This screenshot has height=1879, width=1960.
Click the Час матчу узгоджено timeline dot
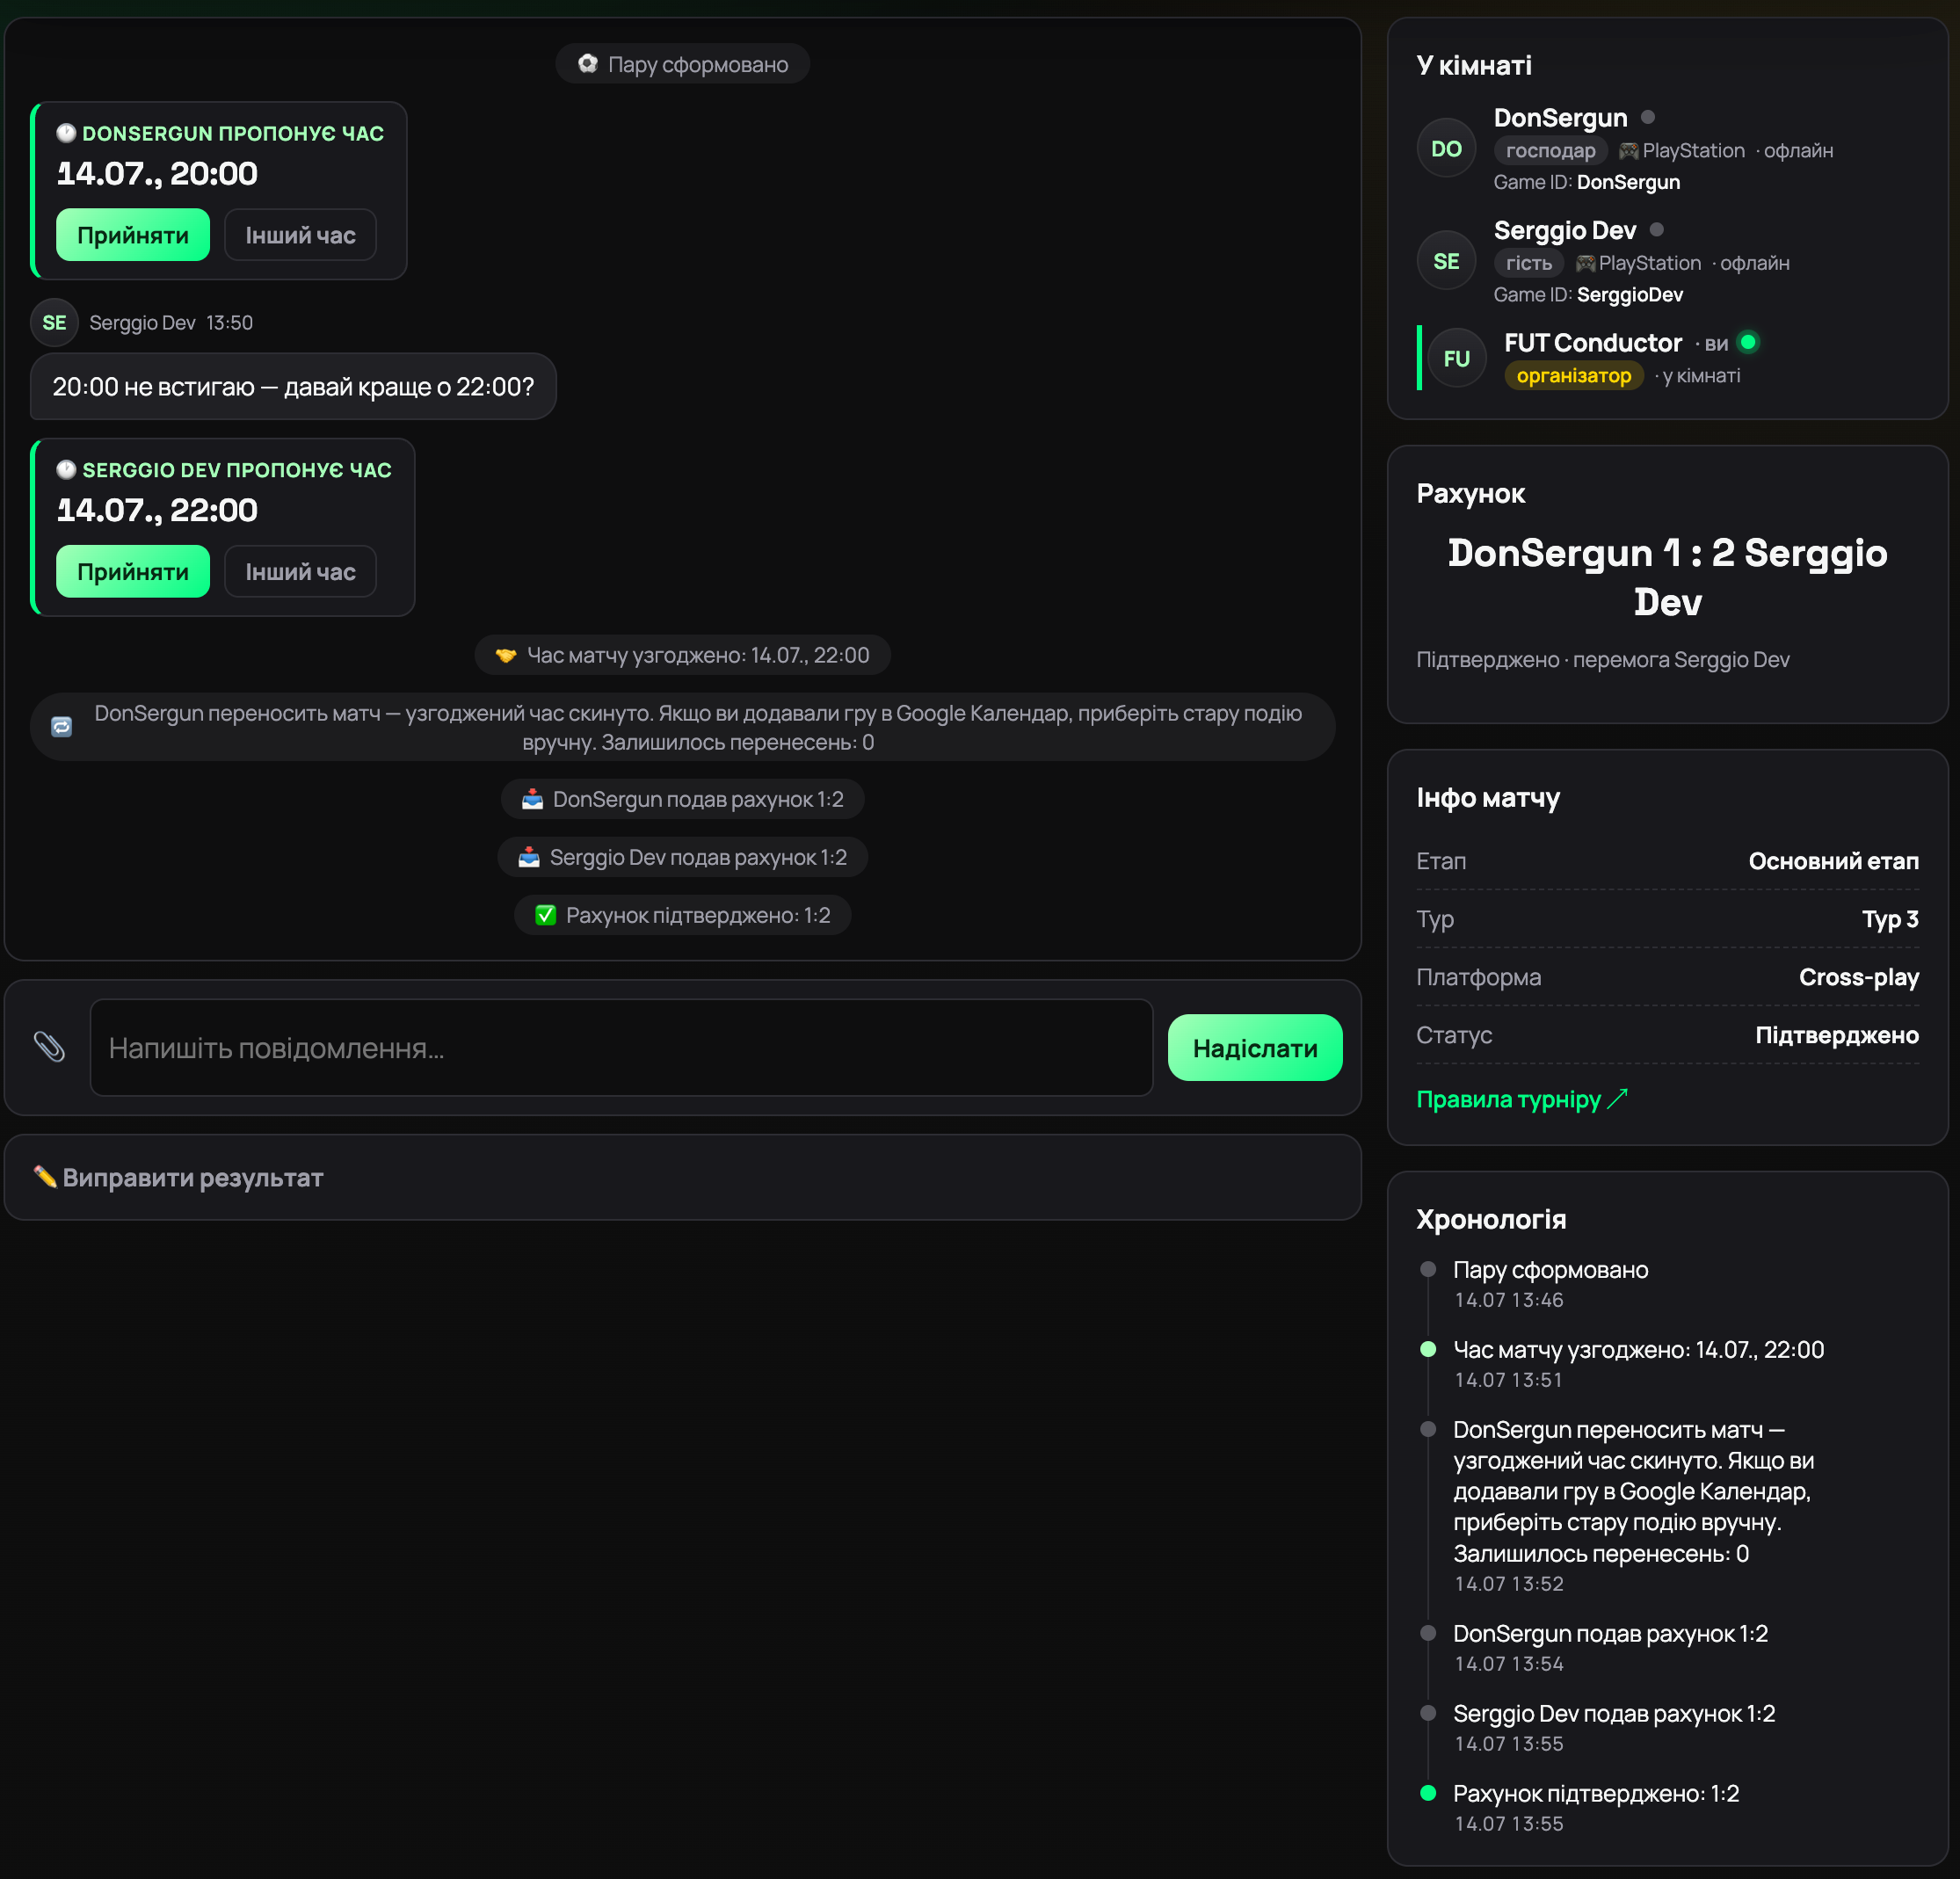pyautogui.click(x=1428, y=1349)
